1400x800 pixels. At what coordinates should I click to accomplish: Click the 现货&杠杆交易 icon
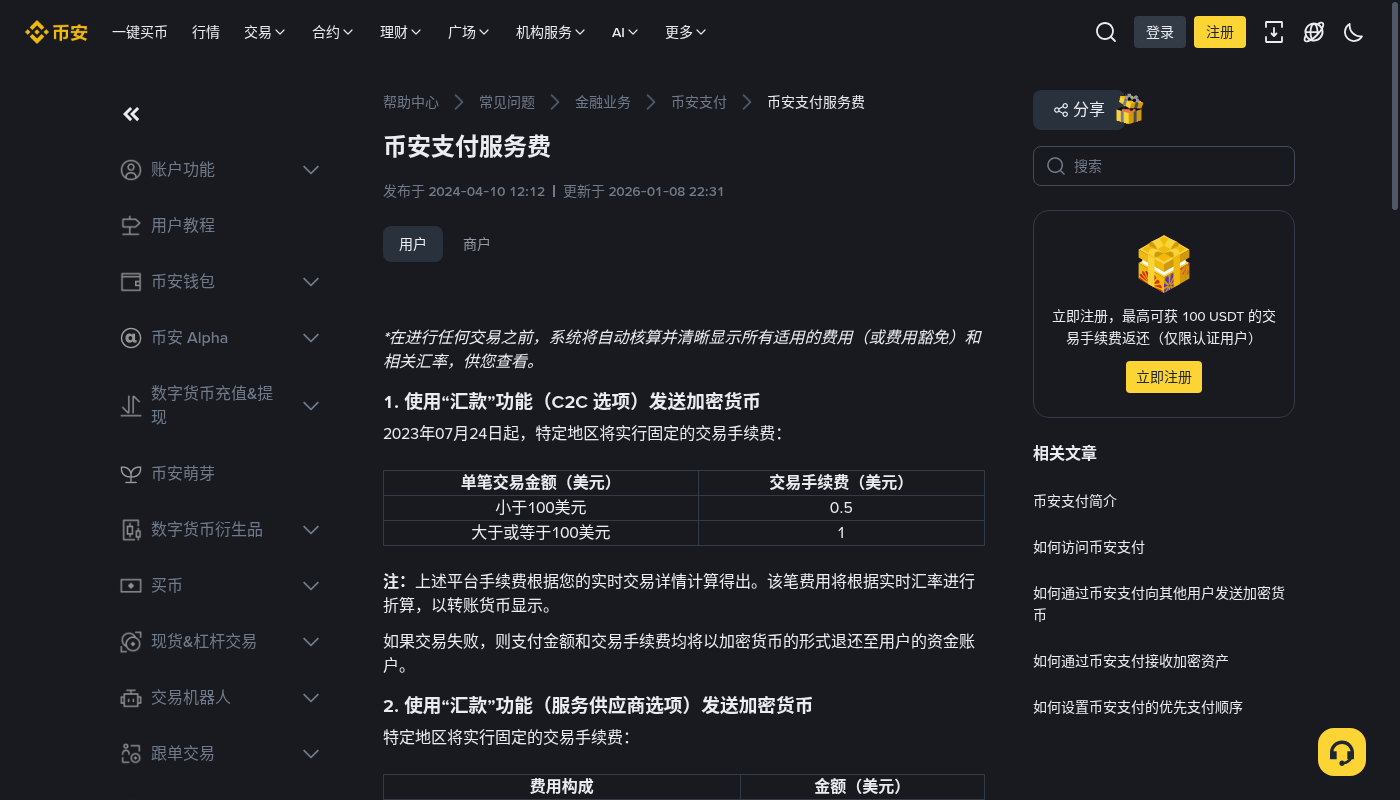tap(131, 642)
